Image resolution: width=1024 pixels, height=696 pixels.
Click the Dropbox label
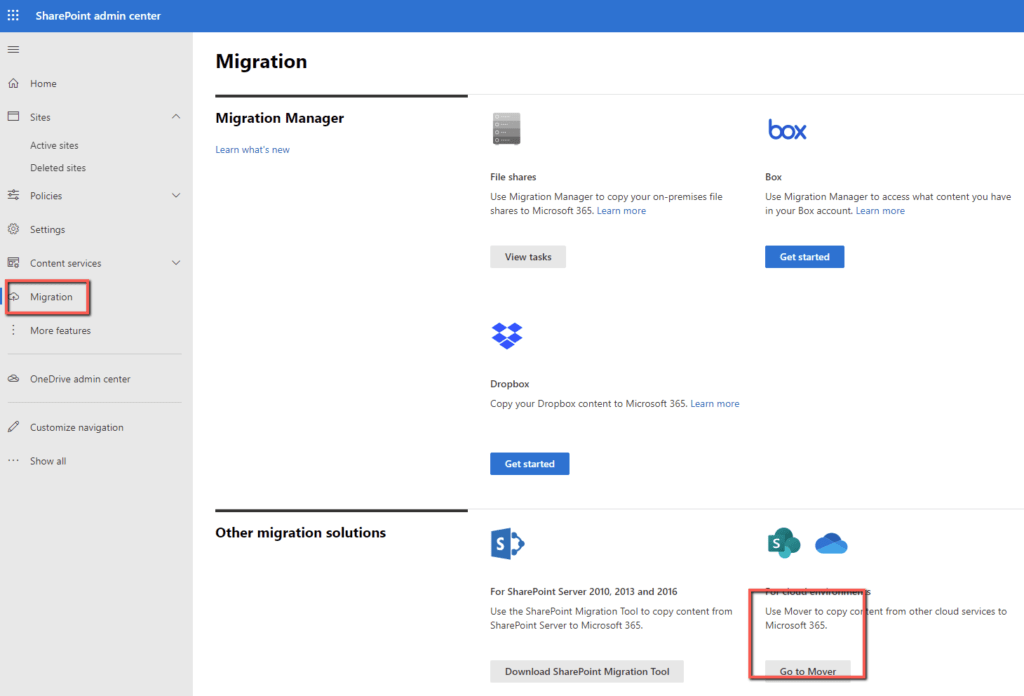pyautogui.click(x=509, y=384)
